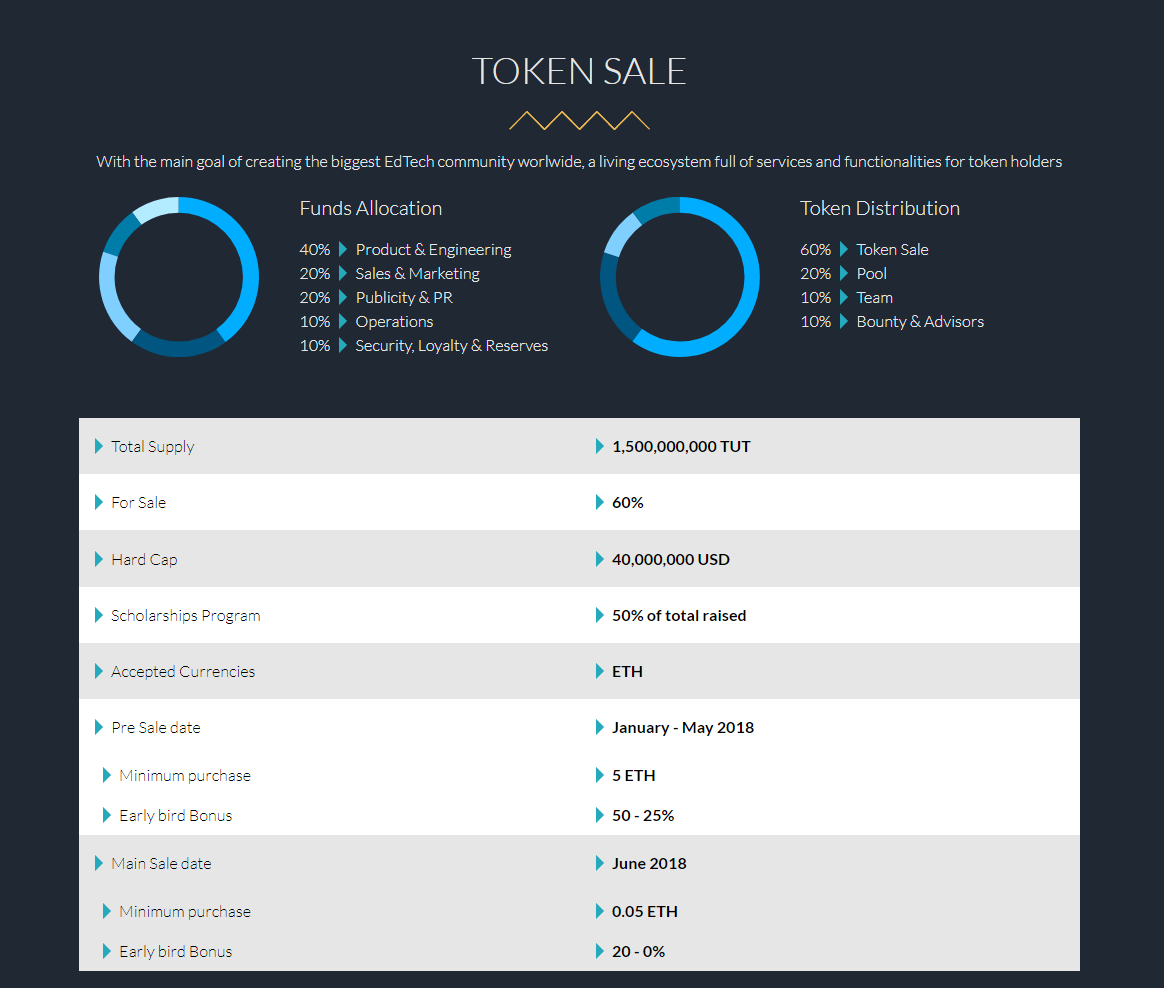1164x988 pixels.
Task: Click the arrow icon before Pre Sale date
Action: 99,727
